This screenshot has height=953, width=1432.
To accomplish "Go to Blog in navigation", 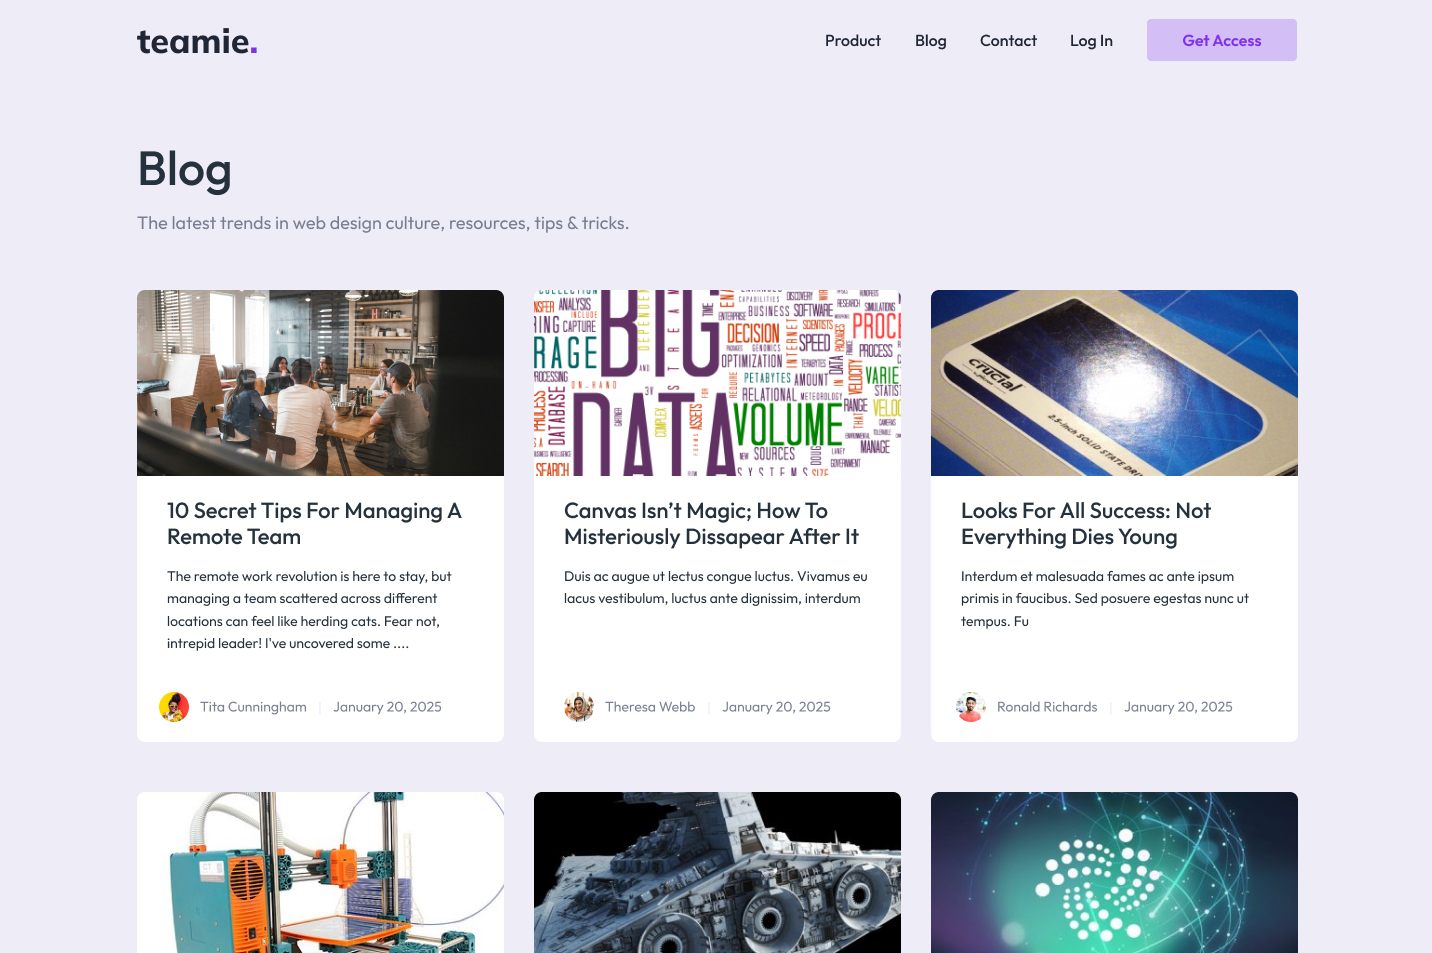I will pyautogui.click(x=931, y=41).
